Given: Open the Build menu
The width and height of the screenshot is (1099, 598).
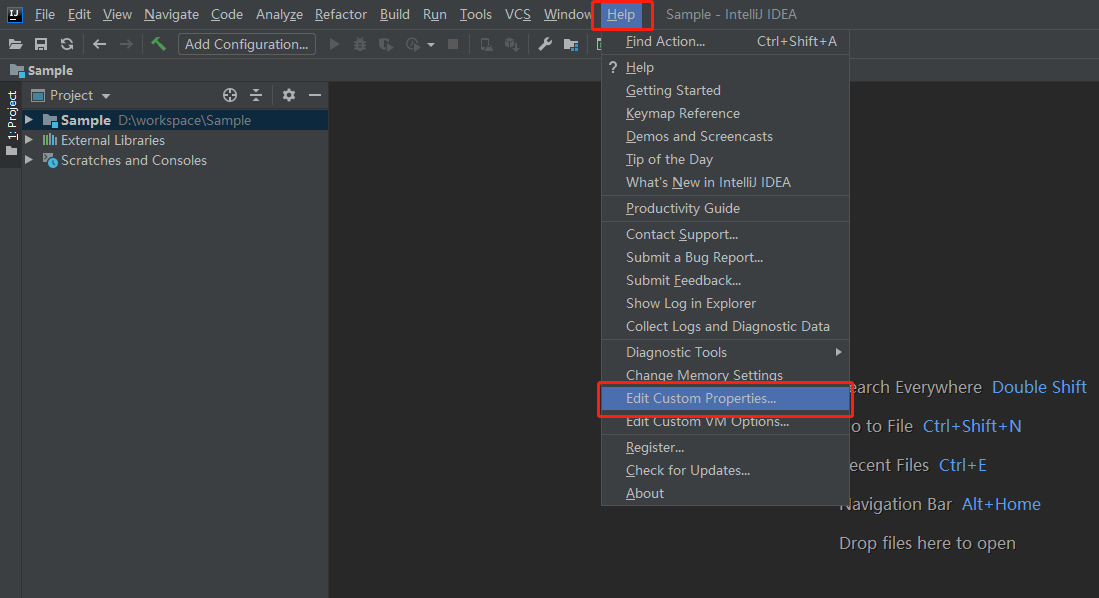Looking at the screenshot, I should pos(395,15).
